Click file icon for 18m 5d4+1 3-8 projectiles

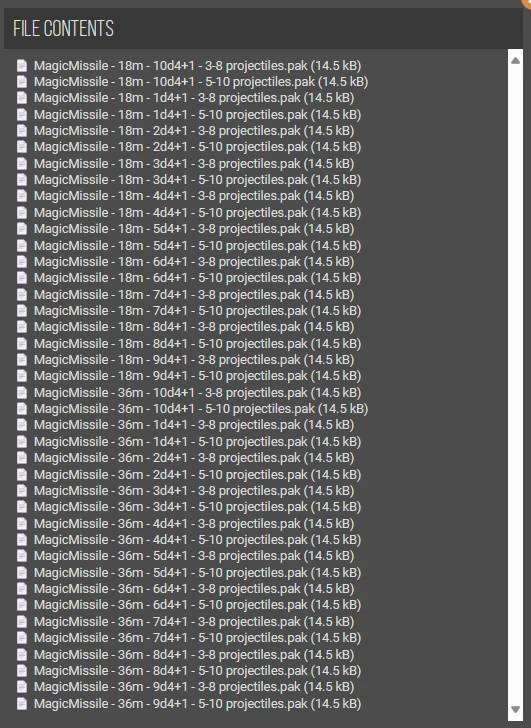click(22, 229)
